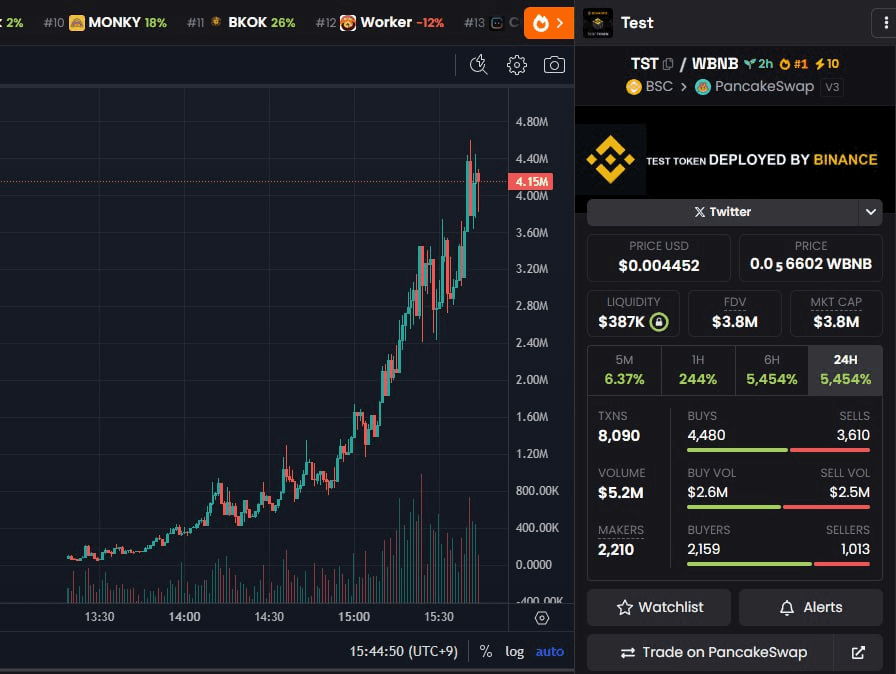
Task: Open the PancakeSwap DEX link
Action: tap(754, 87)
